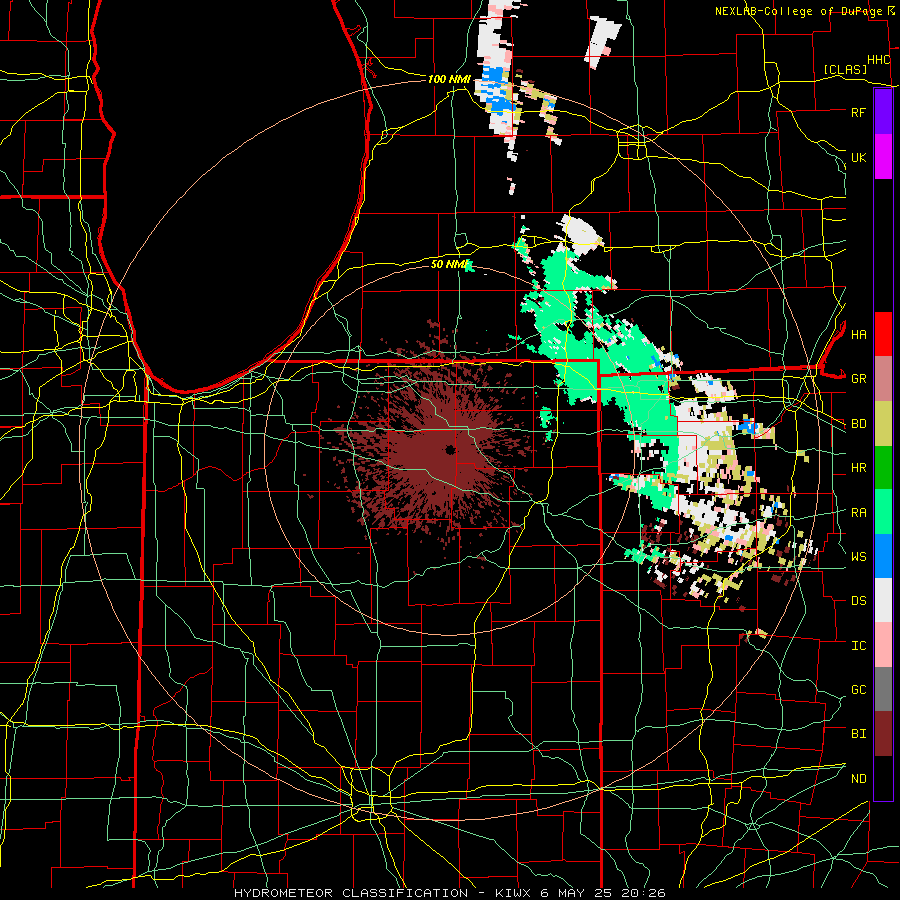Click the RF label in legend

click(x=858, y=112)
